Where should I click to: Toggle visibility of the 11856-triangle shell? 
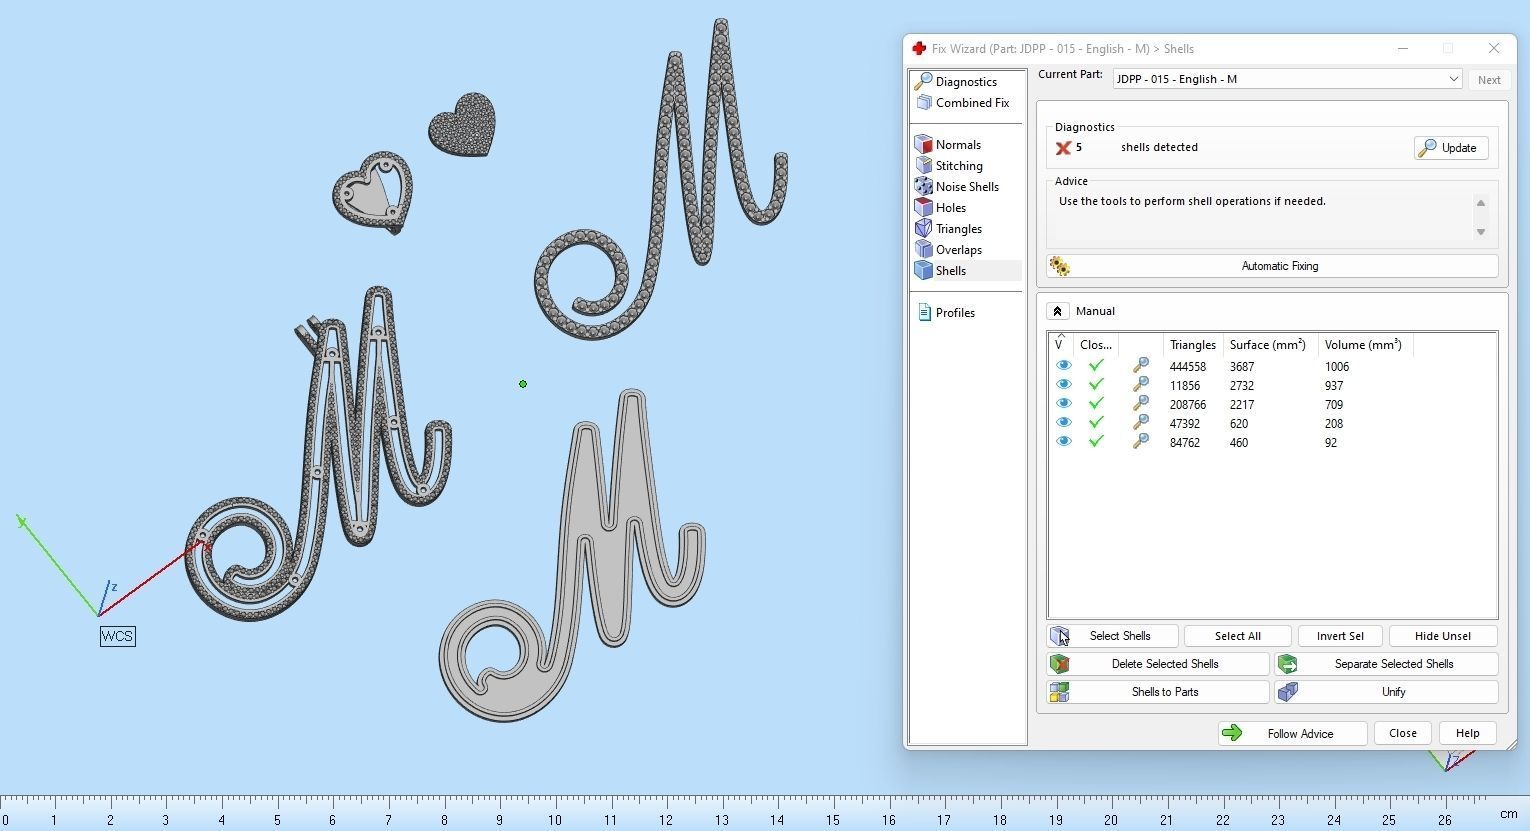point(1063,385)
